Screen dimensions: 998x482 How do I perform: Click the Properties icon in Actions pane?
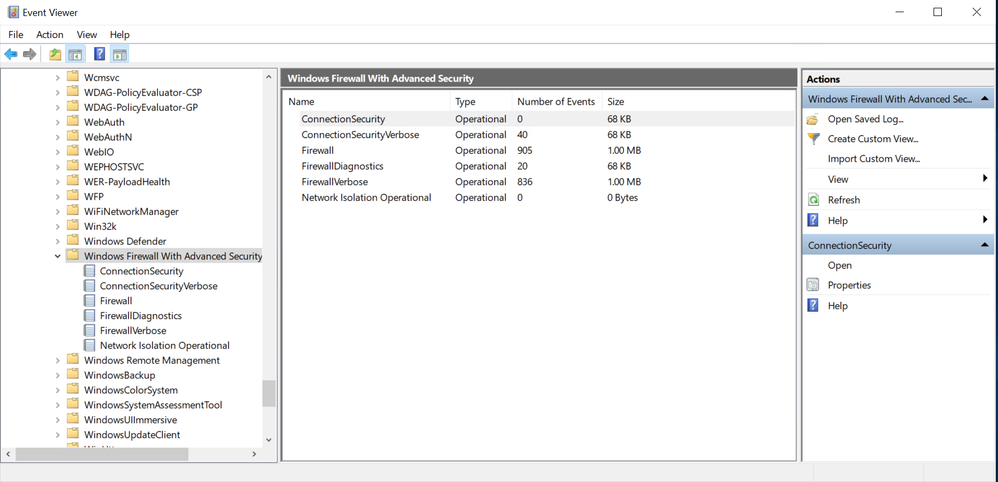pyautogui.click(x=813, y=285)
